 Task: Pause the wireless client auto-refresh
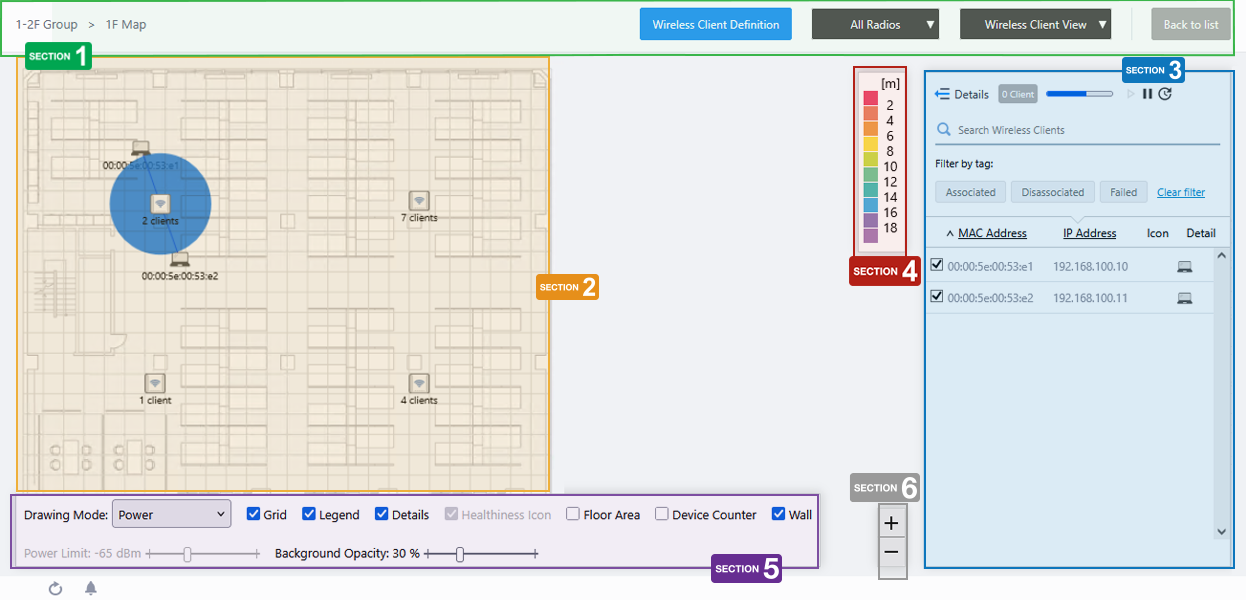point(1148,94)
